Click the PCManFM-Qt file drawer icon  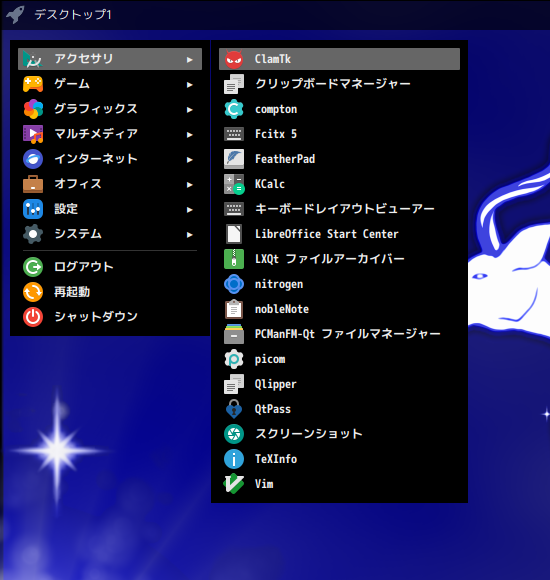pos(234,334)
